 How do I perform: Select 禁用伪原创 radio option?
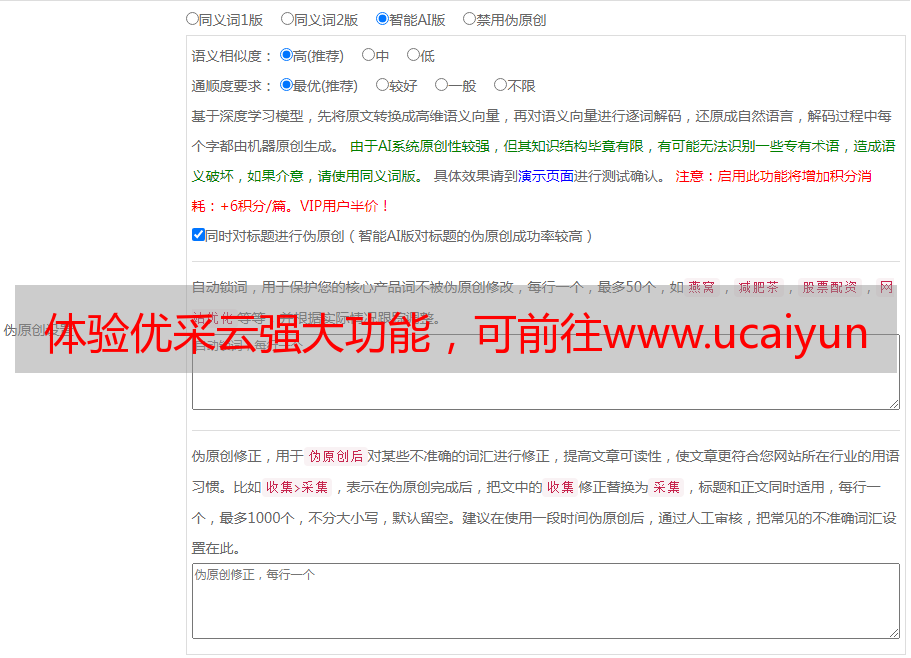[469, 19]
